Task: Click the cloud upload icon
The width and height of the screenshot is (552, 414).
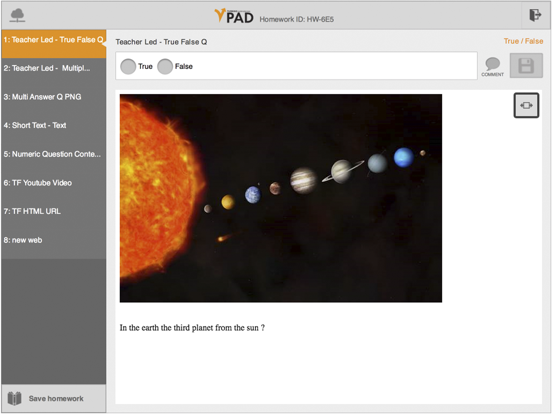Action: [x=17, y=15]
